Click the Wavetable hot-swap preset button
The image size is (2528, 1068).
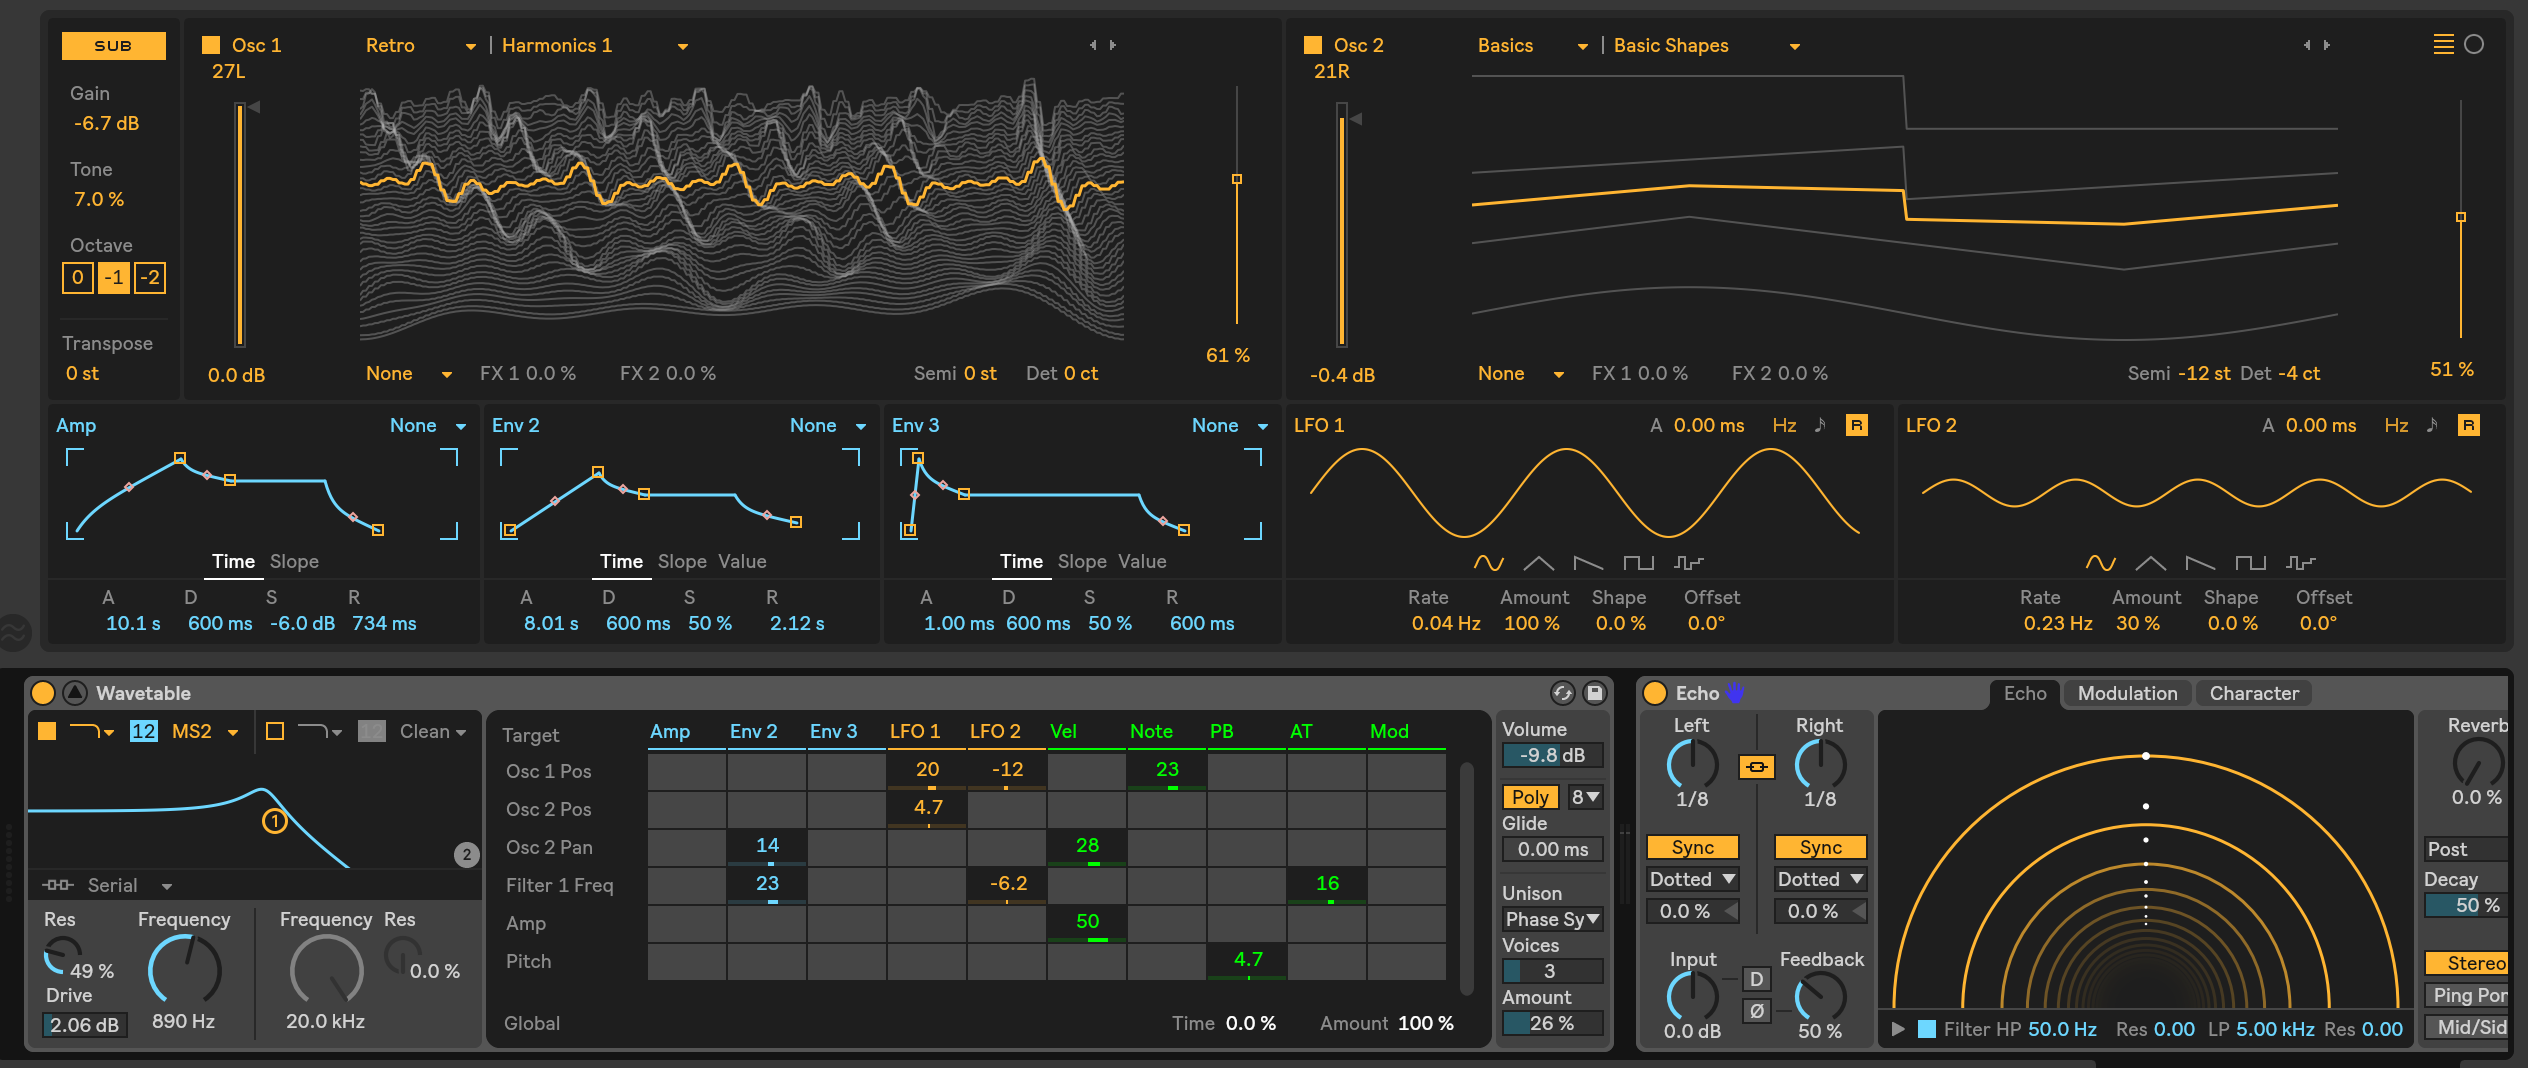(x=1563, y=692)
